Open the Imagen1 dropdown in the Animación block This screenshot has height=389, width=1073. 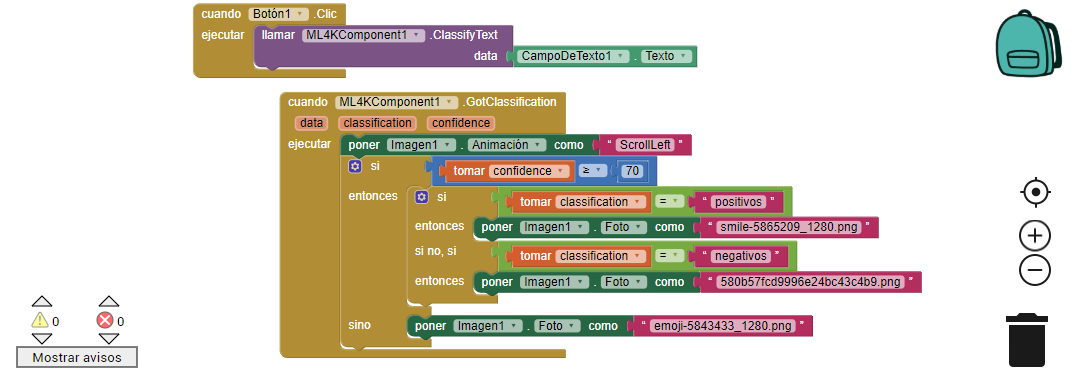[421, 145]
